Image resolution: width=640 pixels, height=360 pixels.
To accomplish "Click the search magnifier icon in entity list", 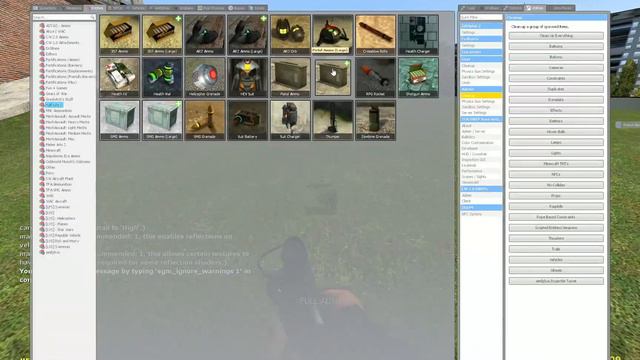I will 92,18.
